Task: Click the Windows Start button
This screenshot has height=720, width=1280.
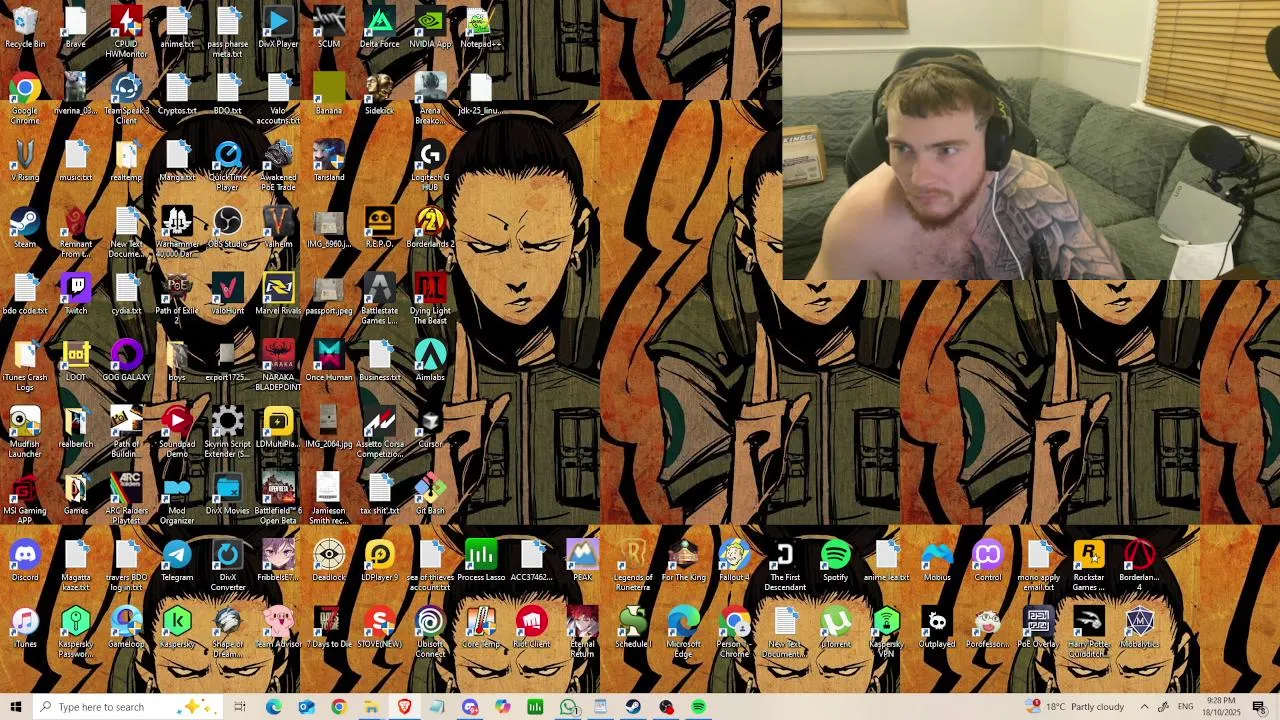Action: pyautogui.click(x=16, y=707)
